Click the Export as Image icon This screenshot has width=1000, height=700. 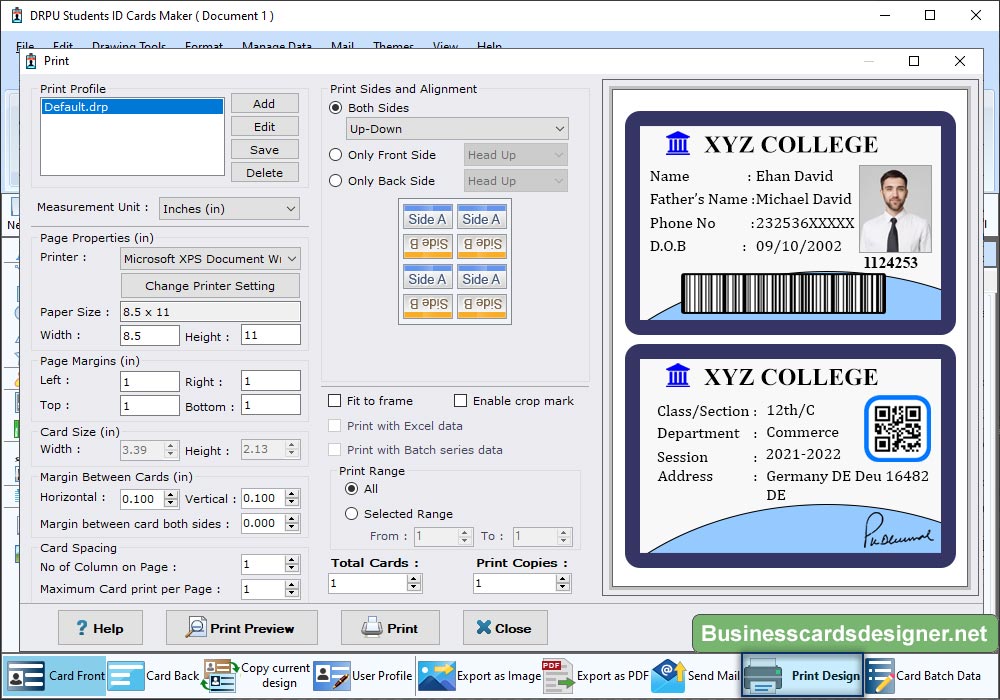coord(436,676)
